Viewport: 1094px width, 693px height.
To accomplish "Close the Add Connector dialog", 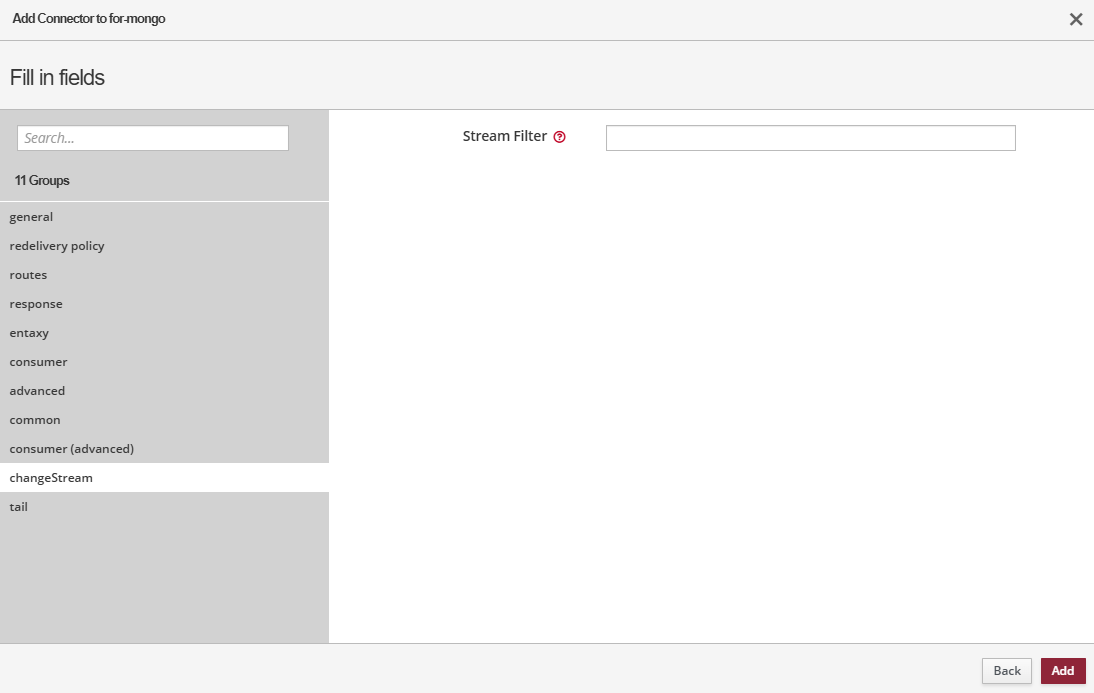I will [1076, 19].
